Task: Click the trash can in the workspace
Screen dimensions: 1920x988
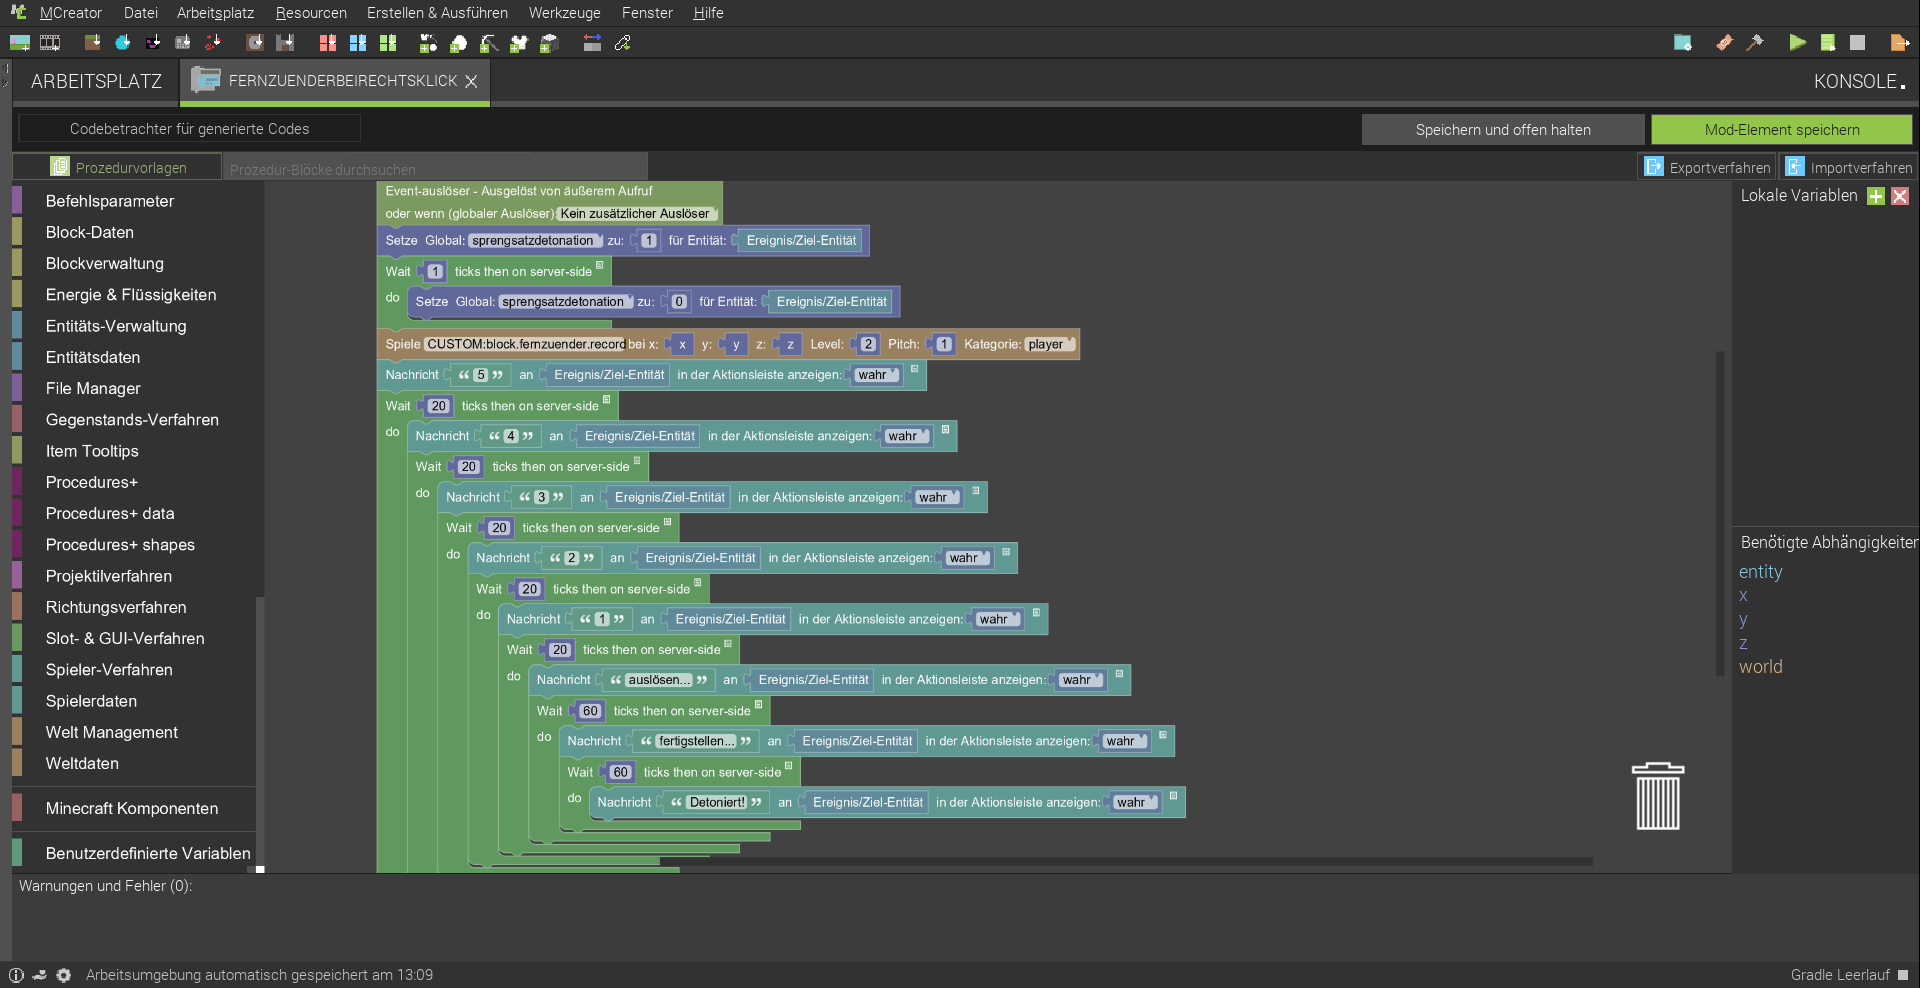Action: click(1657, 797)
